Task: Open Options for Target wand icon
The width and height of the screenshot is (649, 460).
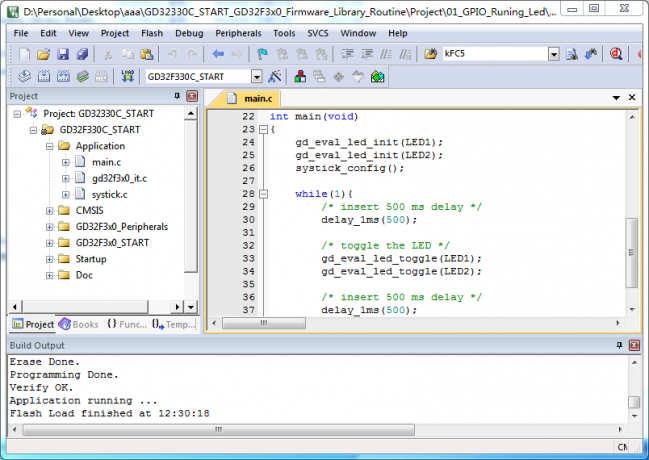Action: coord(275,76)
